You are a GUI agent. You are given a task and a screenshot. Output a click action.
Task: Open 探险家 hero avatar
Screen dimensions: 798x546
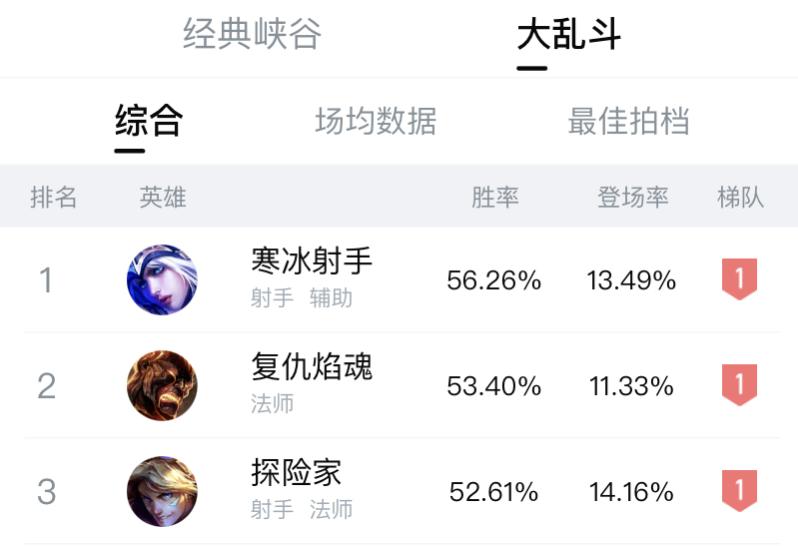[x=162, y=491]
